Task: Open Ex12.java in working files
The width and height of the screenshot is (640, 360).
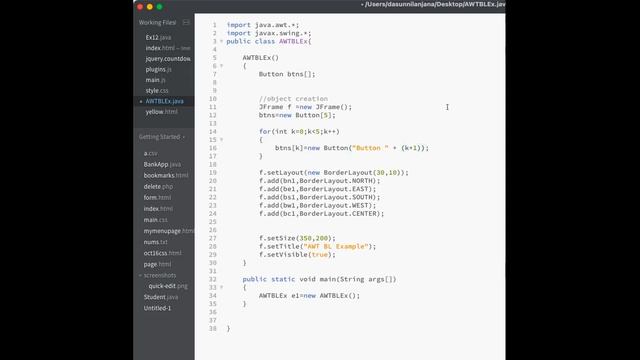Action: pos(158,37)
